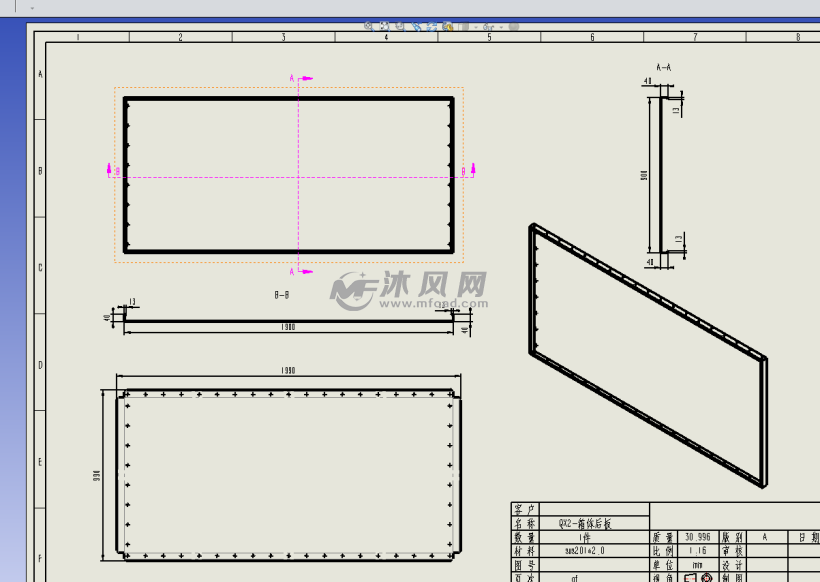Click the mass value 30.996 cell
The height and width of the screenshot is (582, 820).
(697, 537)
